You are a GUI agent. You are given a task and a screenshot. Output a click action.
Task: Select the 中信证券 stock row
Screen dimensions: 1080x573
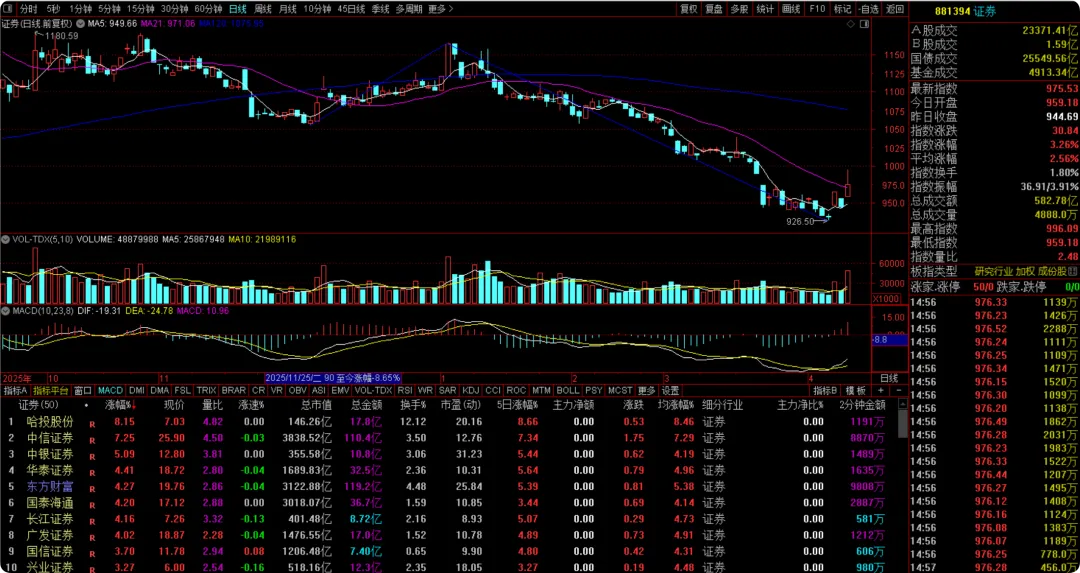[x=448, y=438]
